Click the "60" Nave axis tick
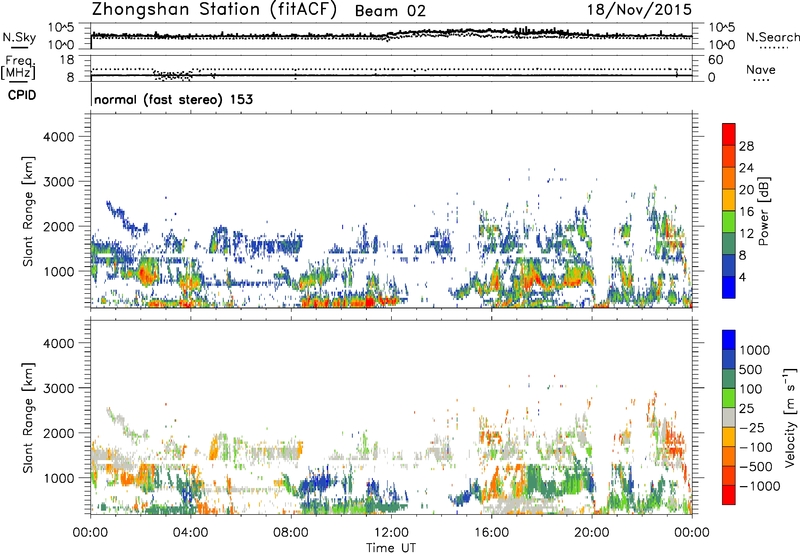Viewport: 800px width, 554px height. [x=715, y=60]
